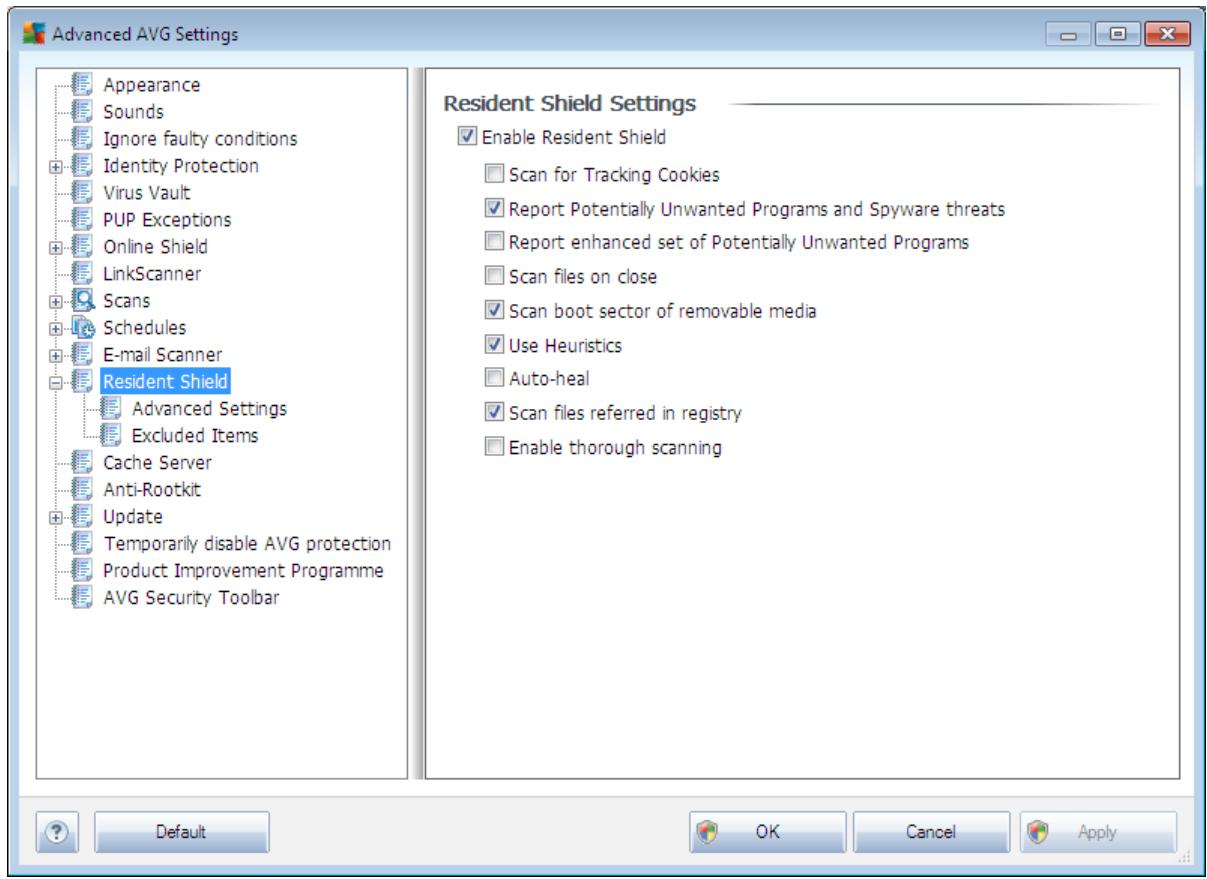Toggle Scan files referred in registry

click(x=493, y=413)
